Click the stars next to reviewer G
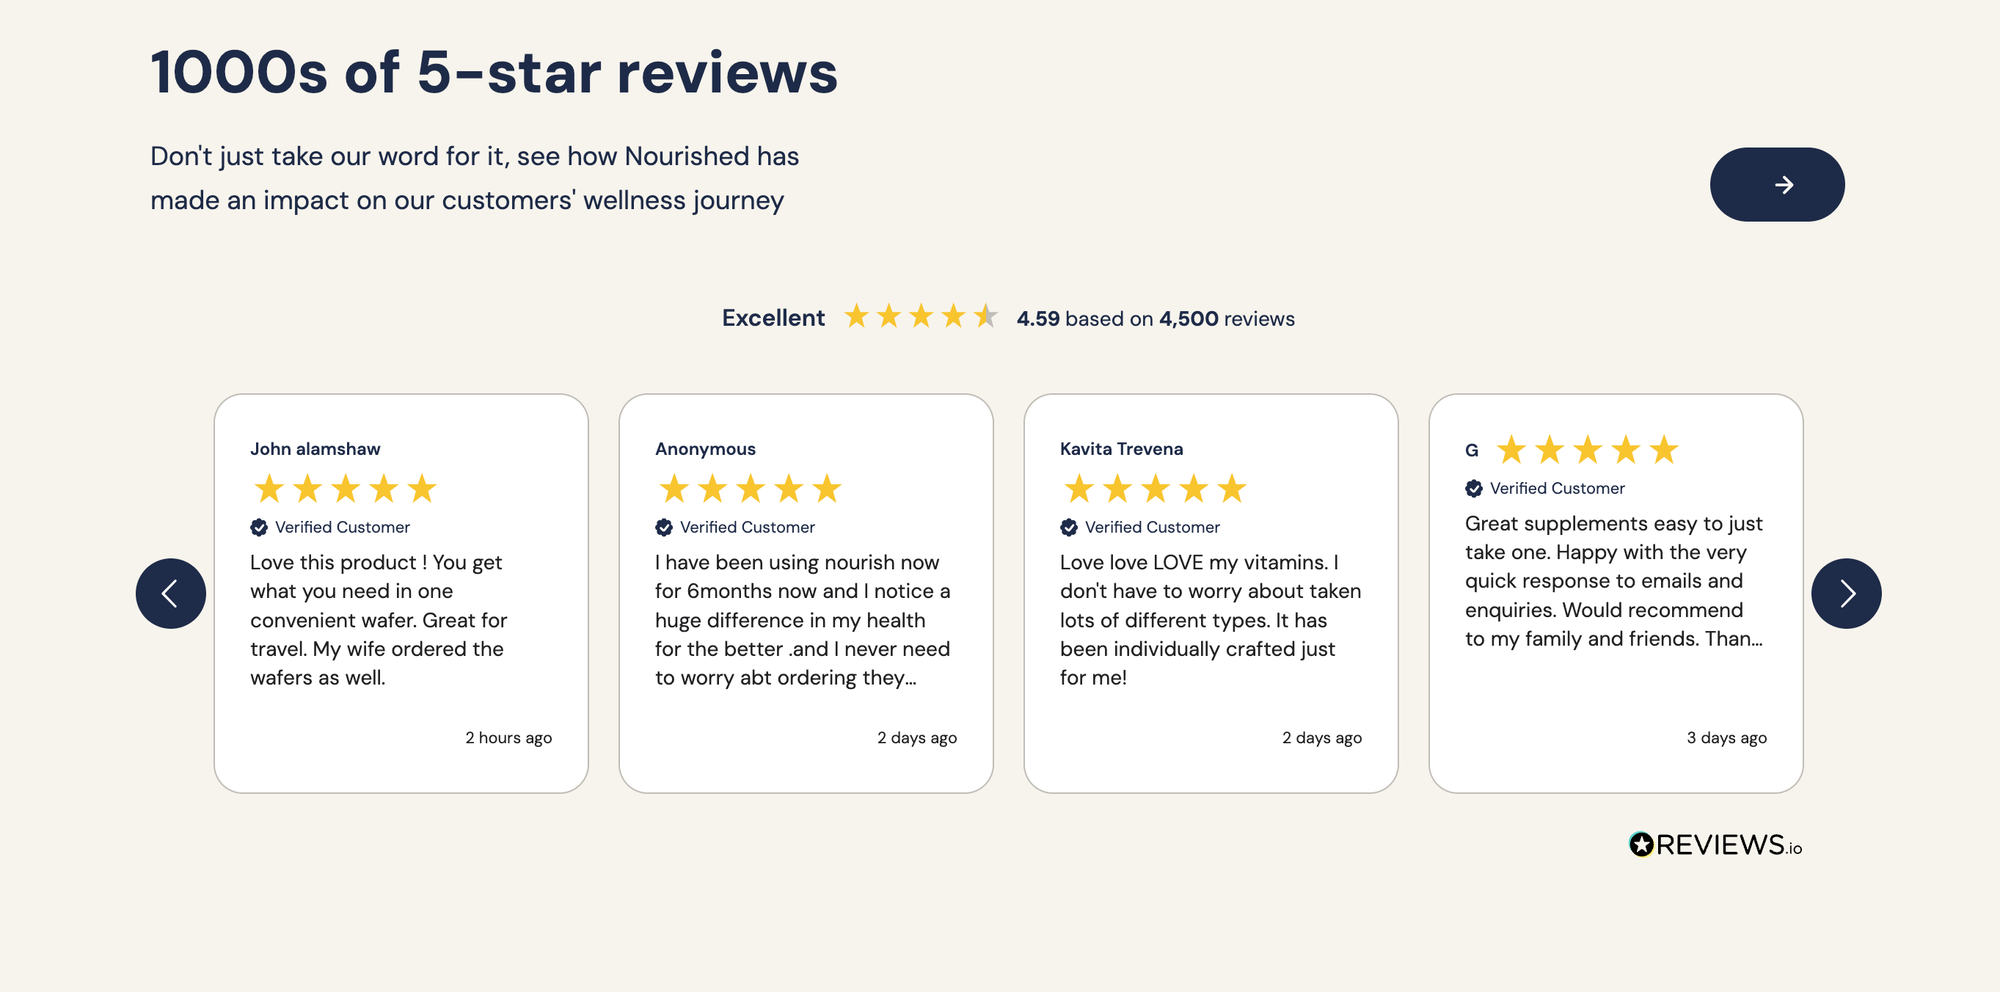Screen dimensions: 2000x992 tap(1588, 450)
